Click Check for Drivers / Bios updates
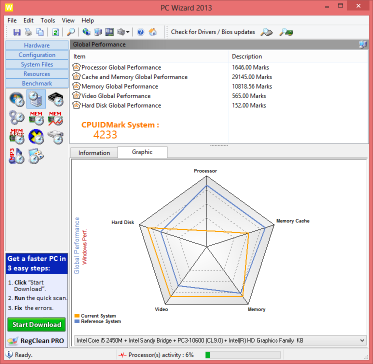The width and height of the screenshot is (373, 364). [x=213, y=32]
